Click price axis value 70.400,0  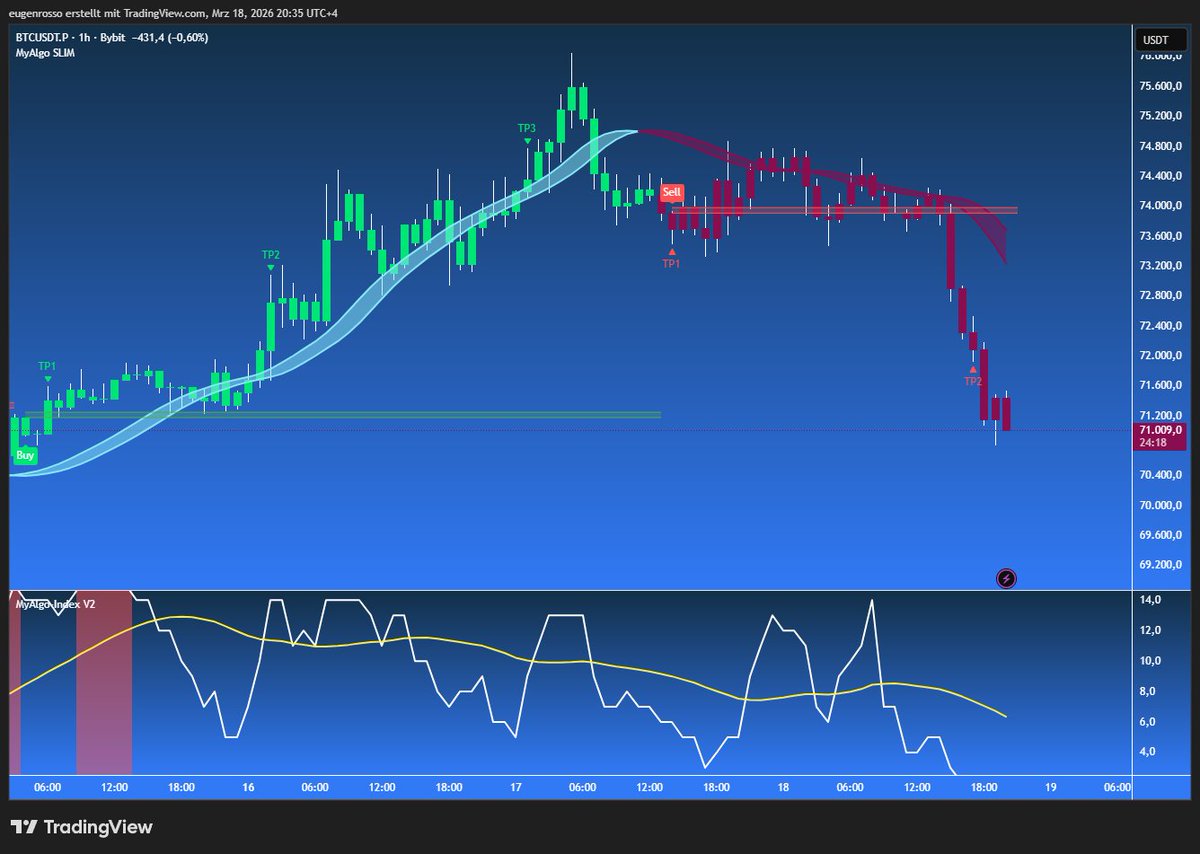point(1160,476)
